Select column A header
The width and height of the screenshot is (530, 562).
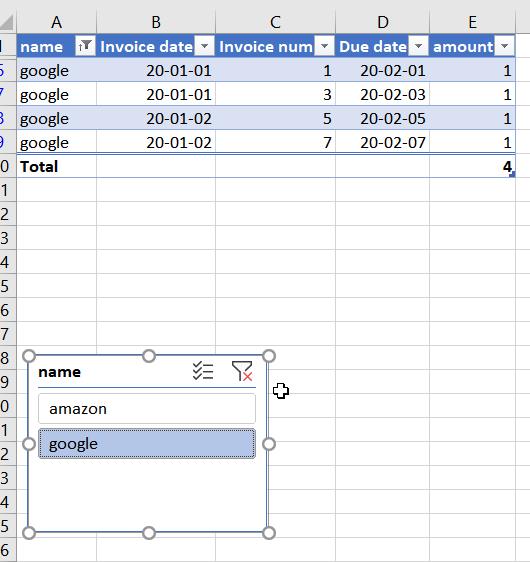click(x=56, y=22)
